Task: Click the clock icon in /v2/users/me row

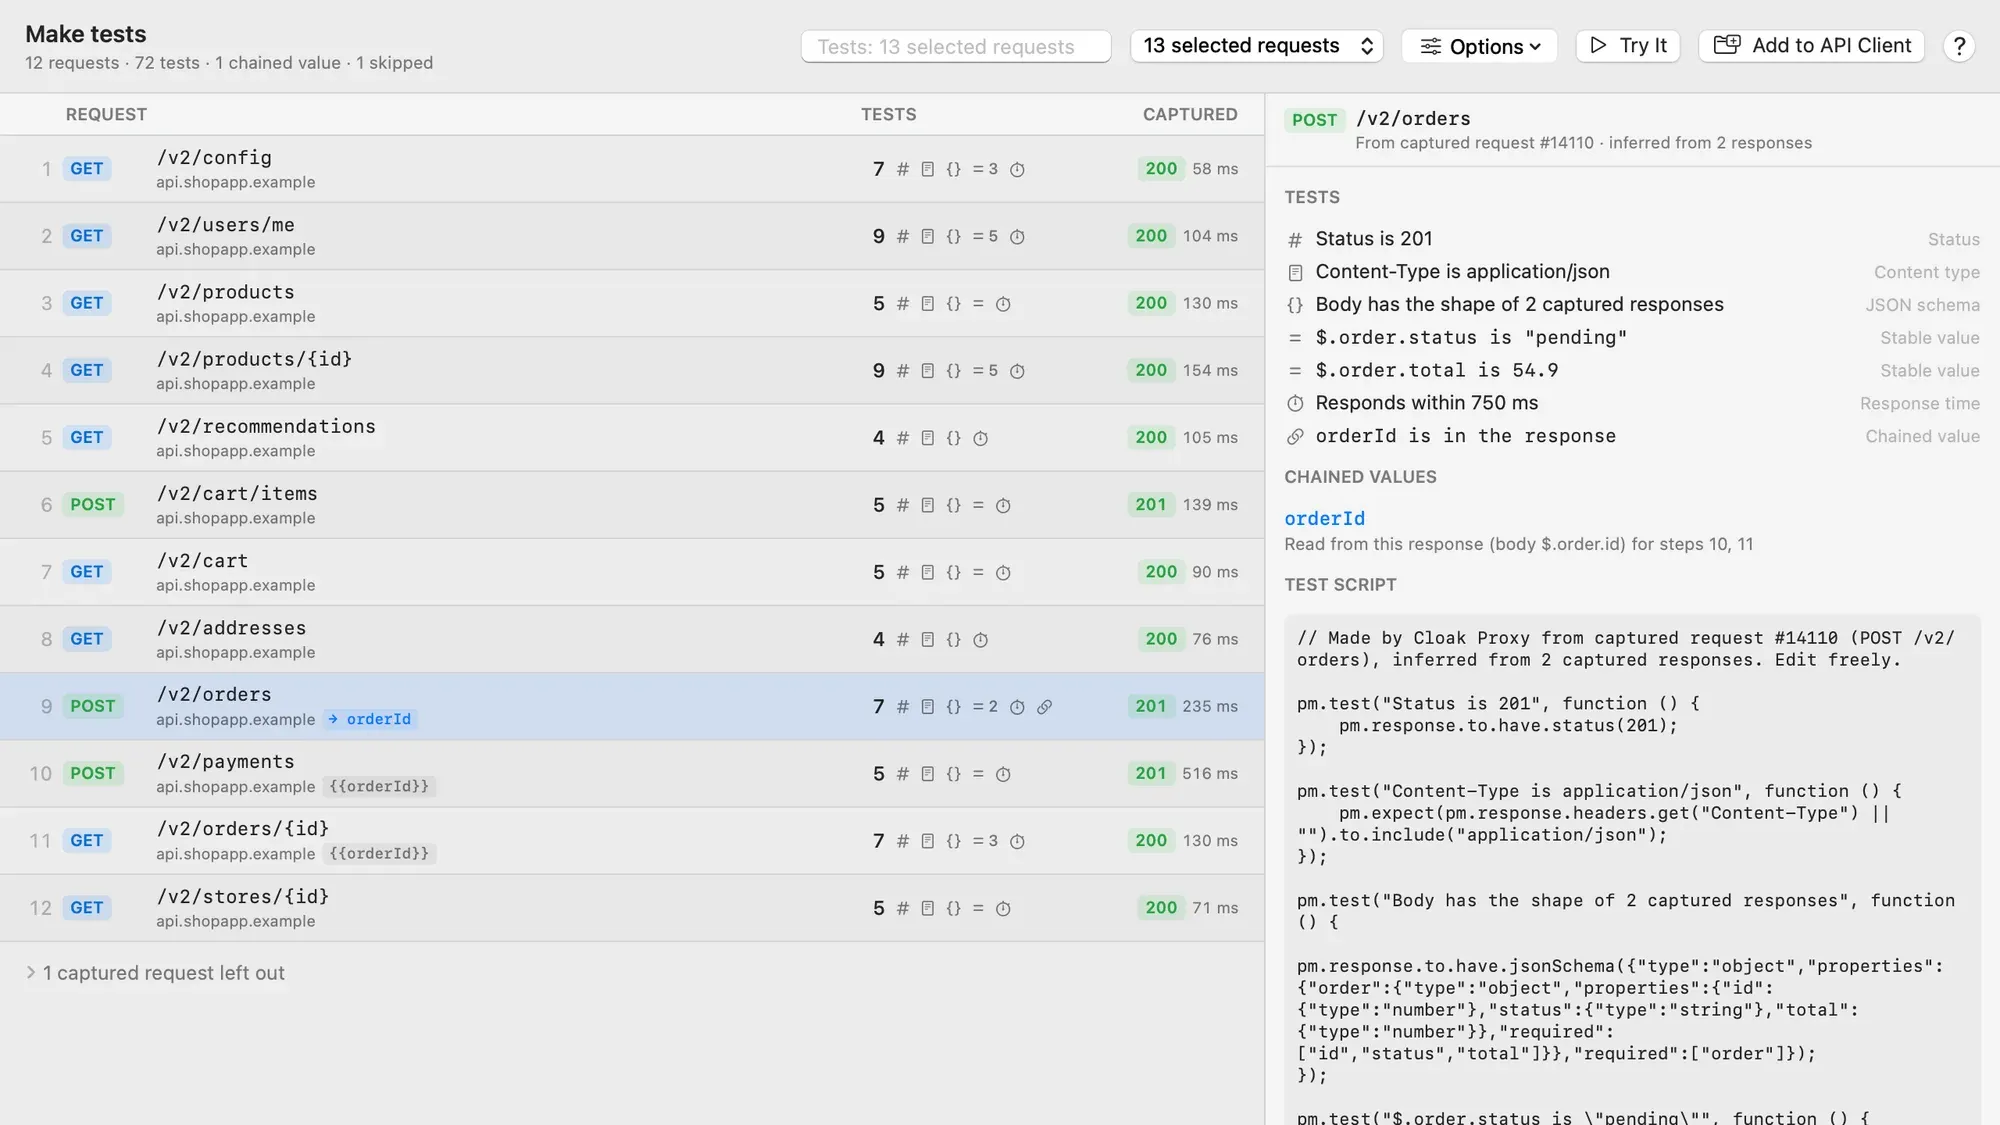Action: [x=1017, y=237]
